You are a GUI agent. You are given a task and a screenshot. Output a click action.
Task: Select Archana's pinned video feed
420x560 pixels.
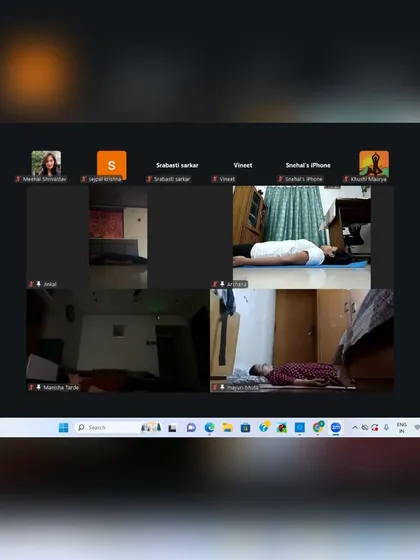click(302, 237)
